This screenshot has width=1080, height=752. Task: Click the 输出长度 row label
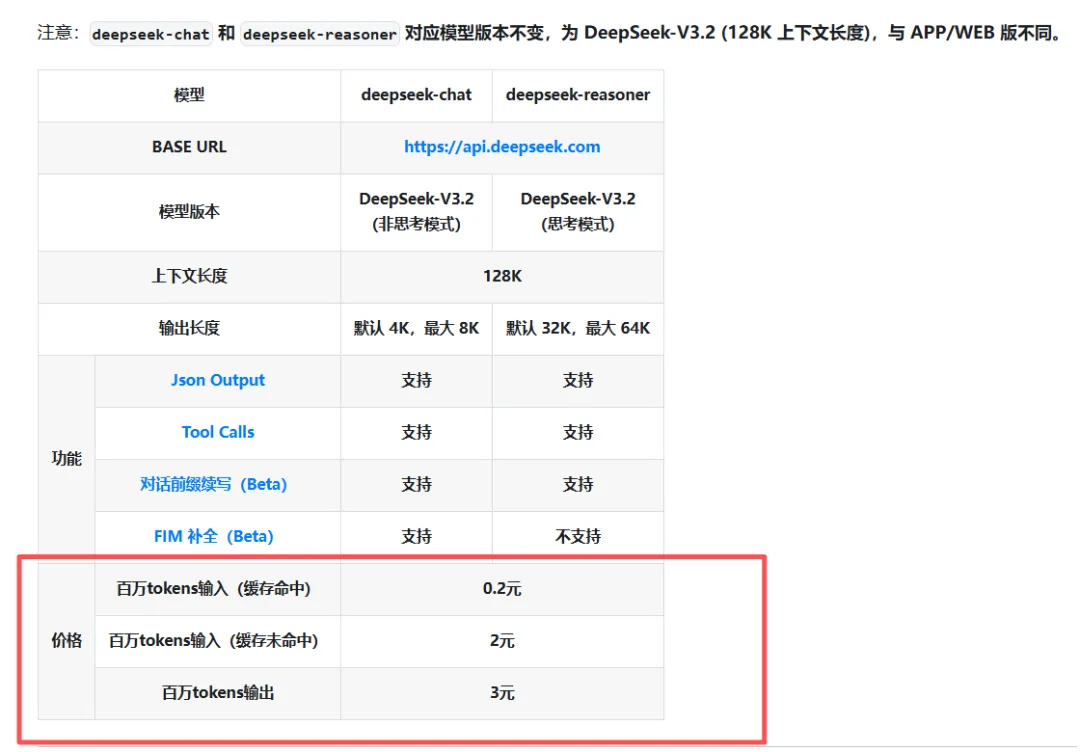click(189, 328)
